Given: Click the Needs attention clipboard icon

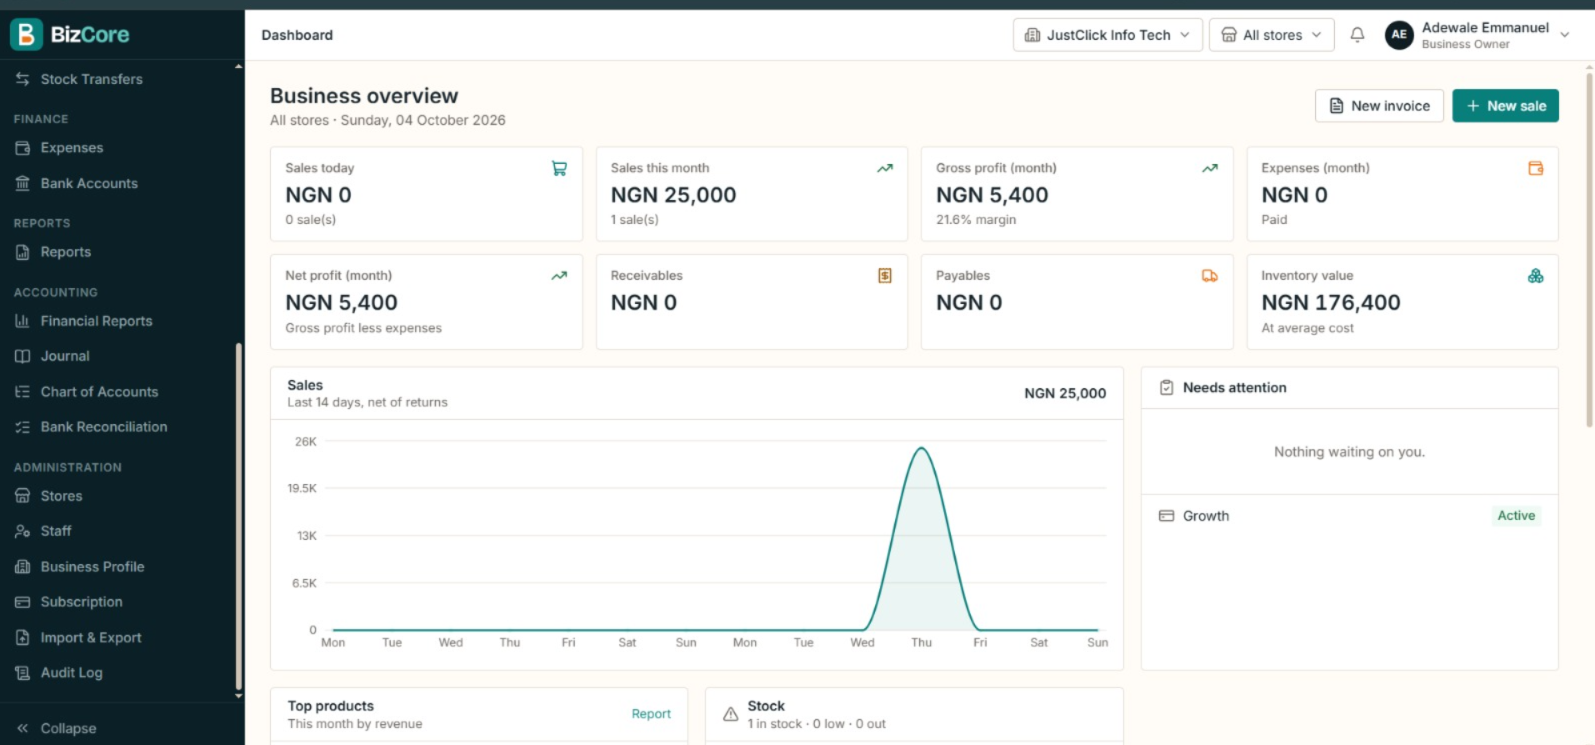Looking at the screenshot, I should [1166, 388].
